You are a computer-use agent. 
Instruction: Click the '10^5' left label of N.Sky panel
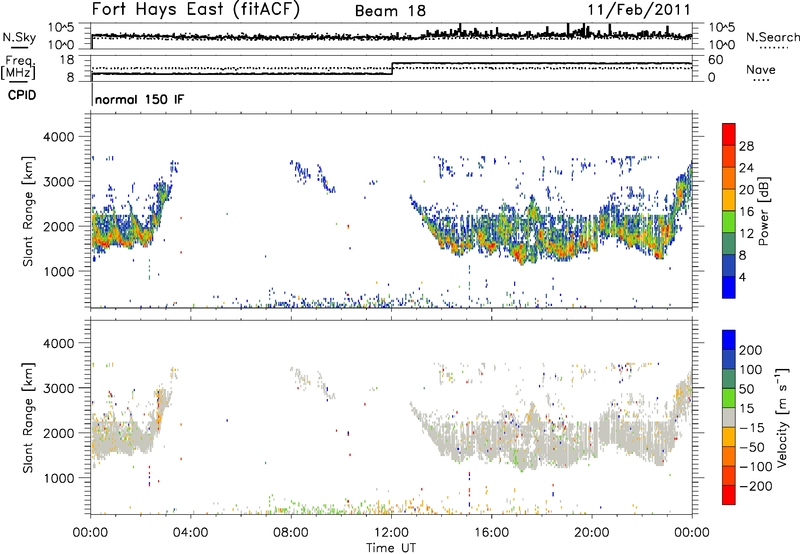tap(61, 27)
